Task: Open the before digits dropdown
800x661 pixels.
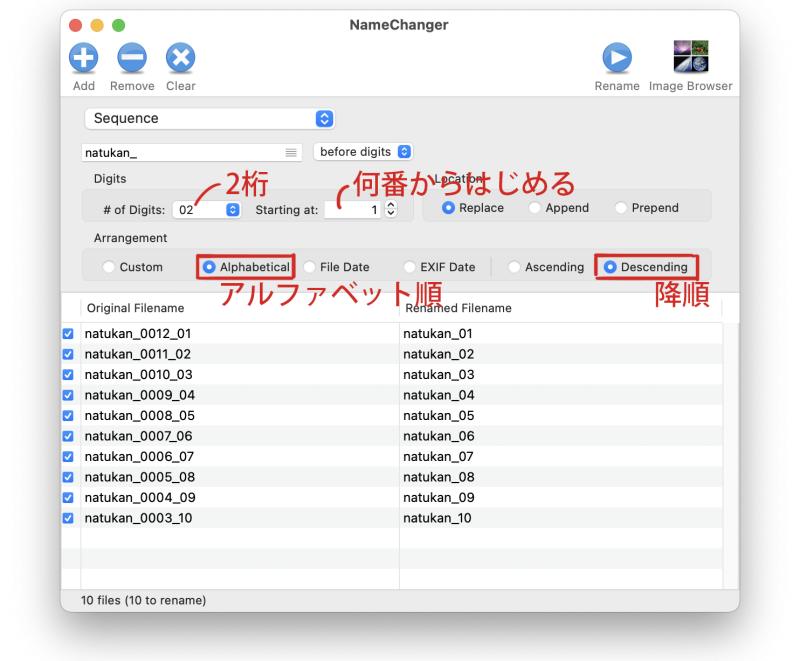Action: [x=363, y=152]
